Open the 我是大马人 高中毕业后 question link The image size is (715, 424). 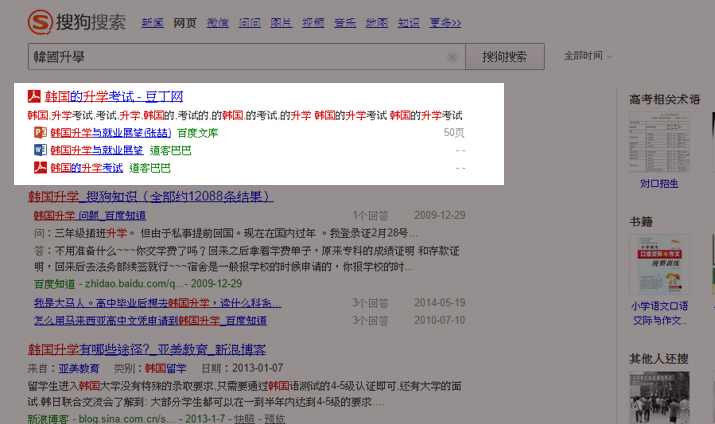(x=157, y=303)
